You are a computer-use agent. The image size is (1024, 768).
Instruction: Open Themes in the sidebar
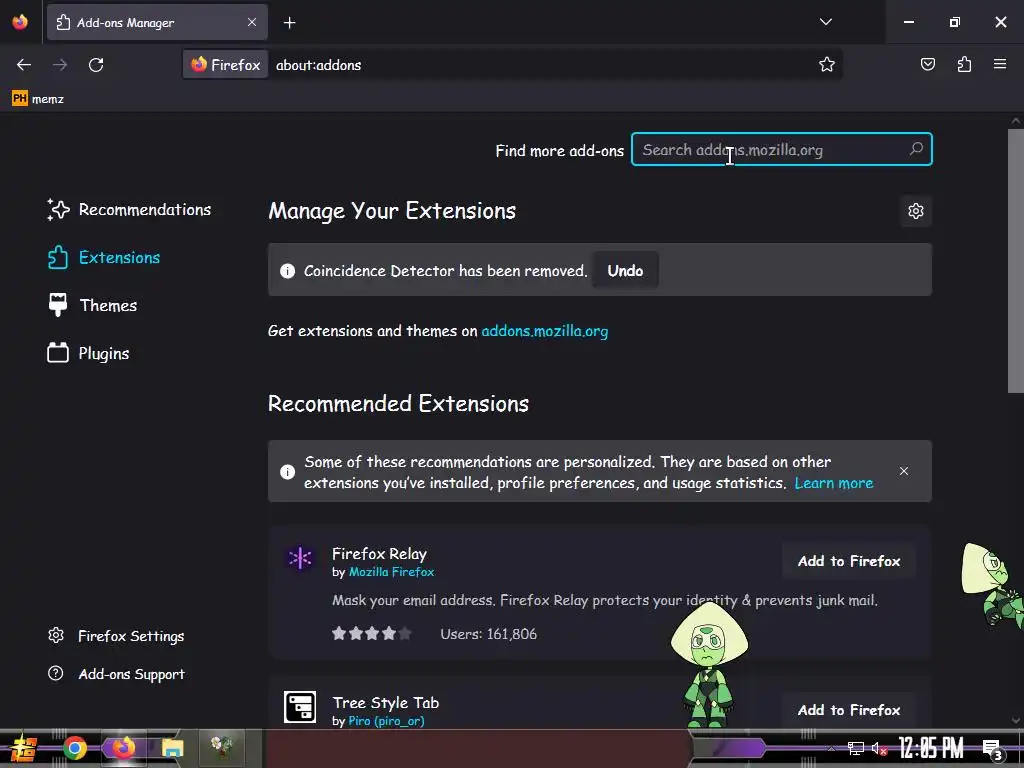[92, 305]
